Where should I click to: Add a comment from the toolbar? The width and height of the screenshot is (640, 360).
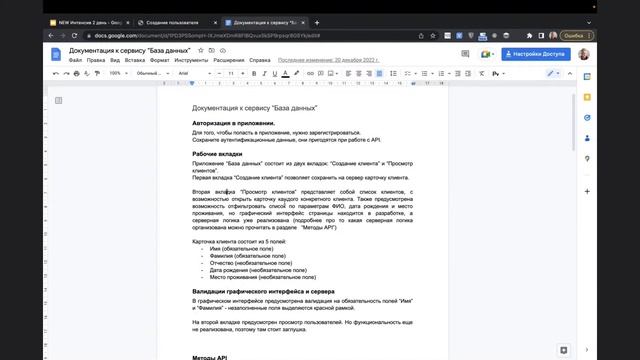[320, 73]
